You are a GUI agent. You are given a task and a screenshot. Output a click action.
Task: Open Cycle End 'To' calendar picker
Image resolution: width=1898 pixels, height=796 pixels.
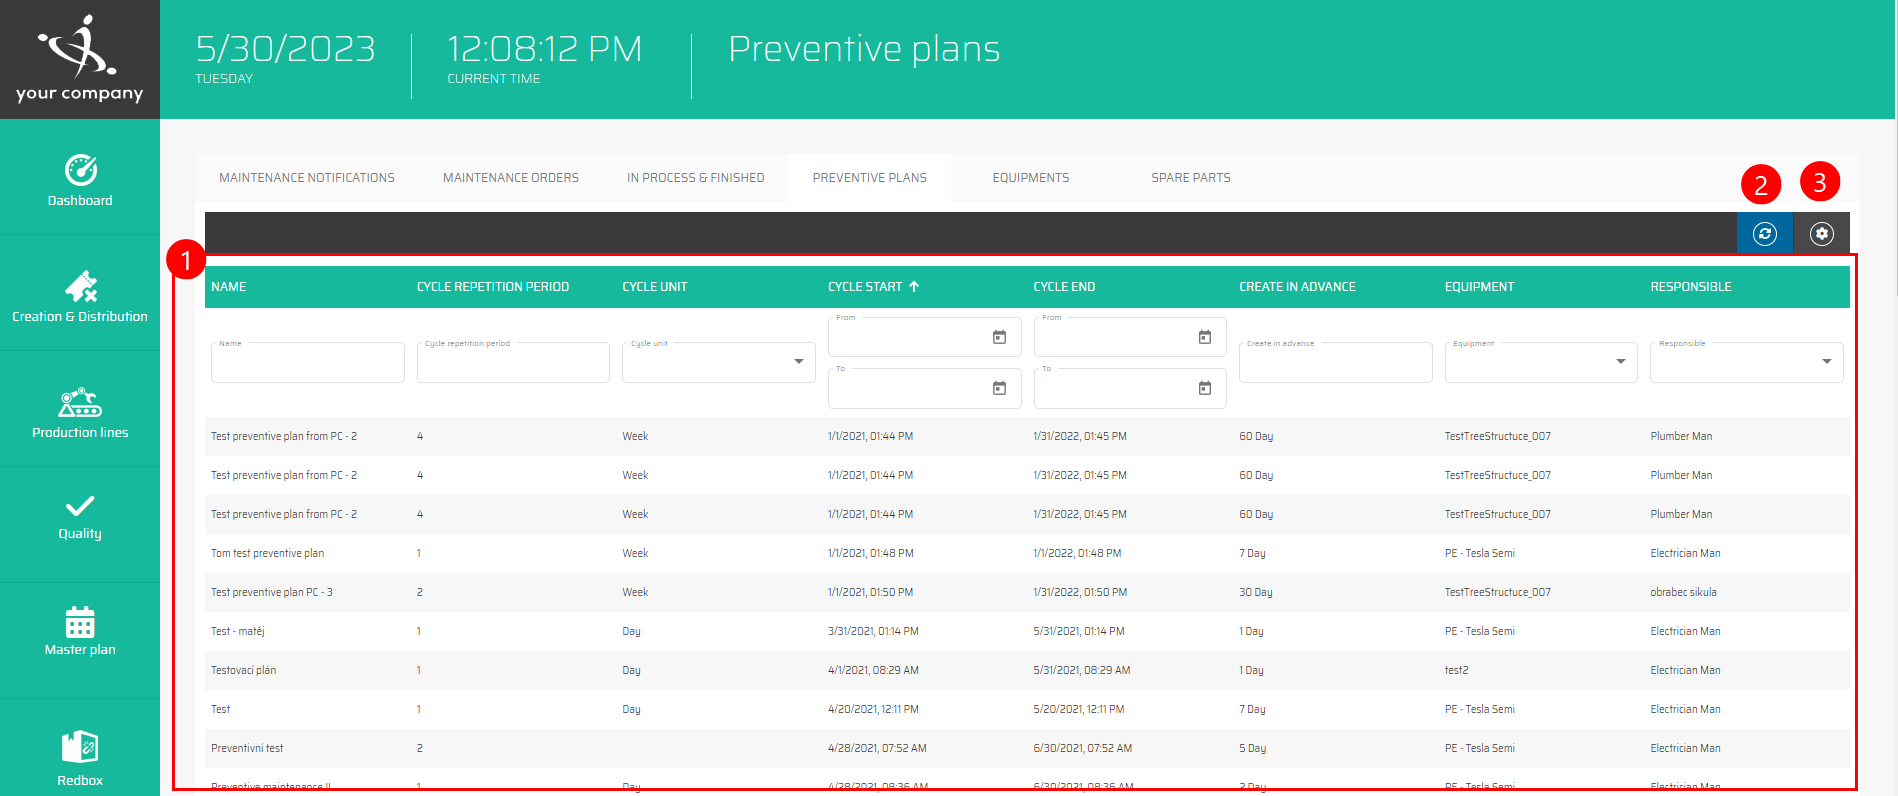(1205, 388)
